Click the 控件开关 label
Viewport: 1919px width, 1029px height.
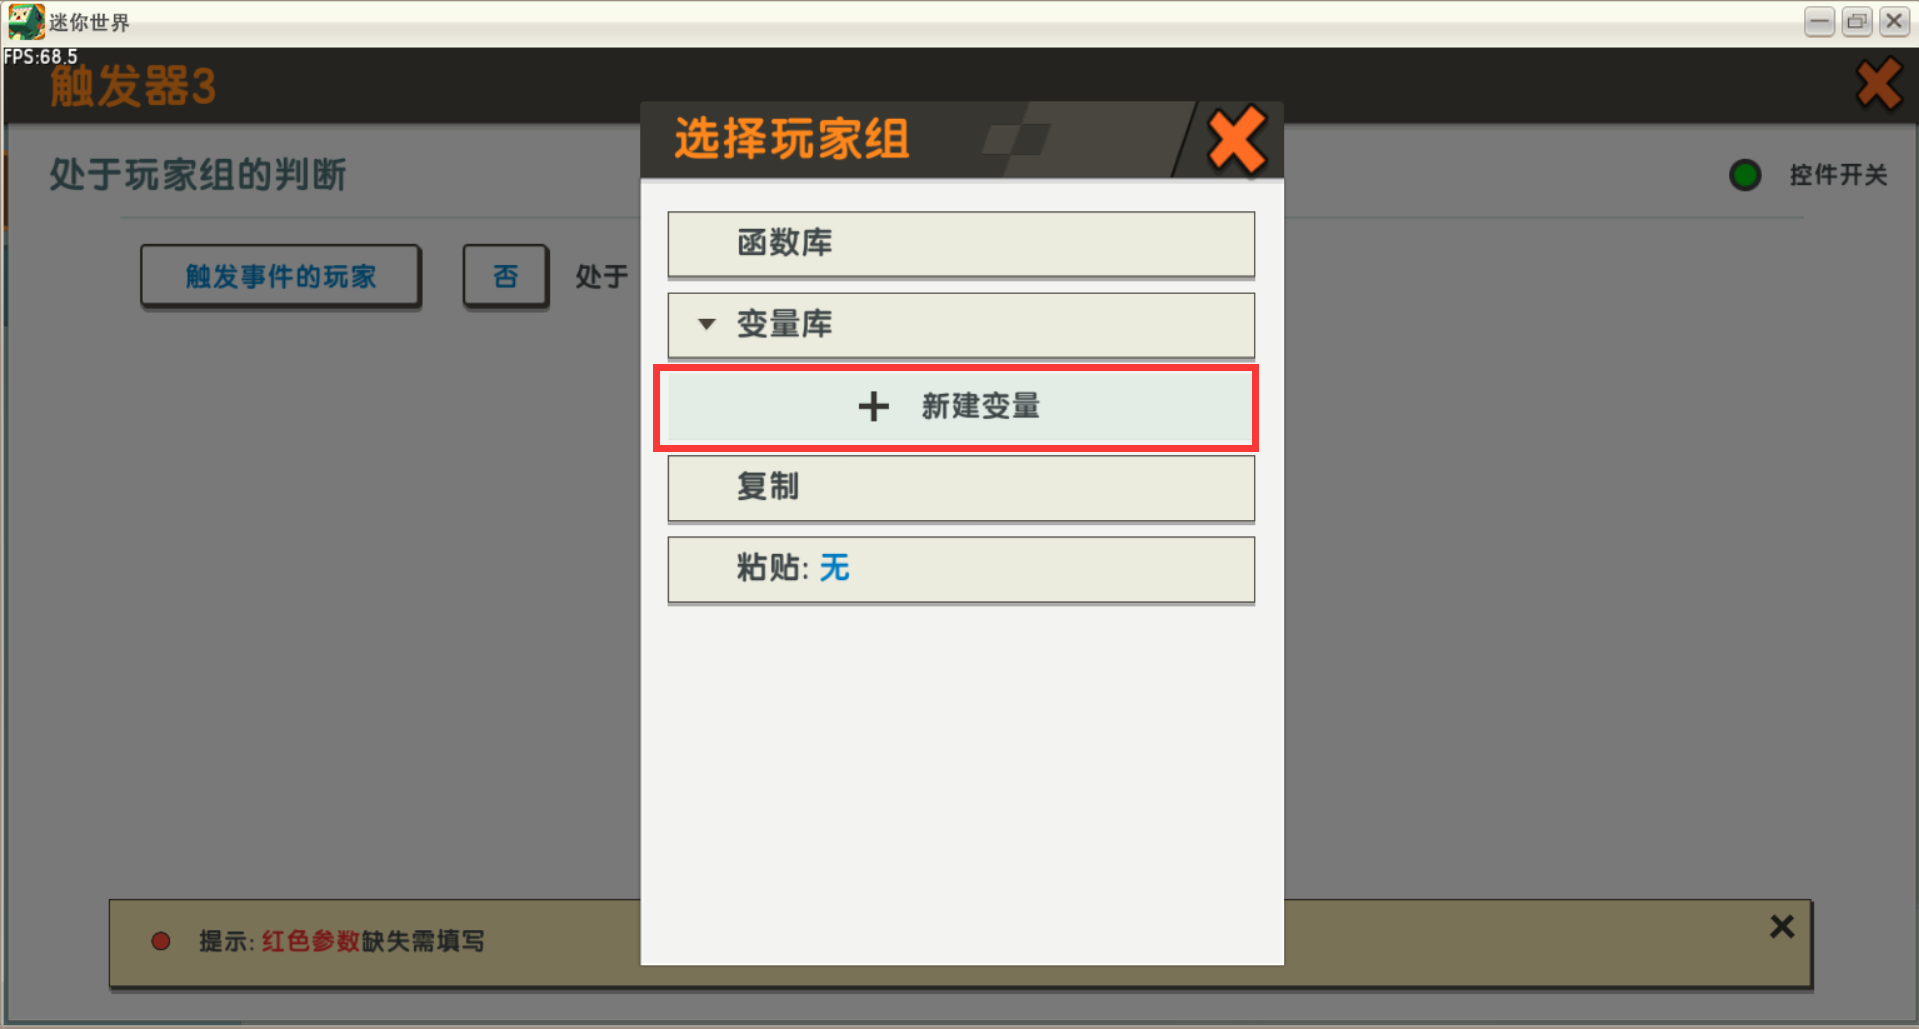click(x=1838, y=175)
